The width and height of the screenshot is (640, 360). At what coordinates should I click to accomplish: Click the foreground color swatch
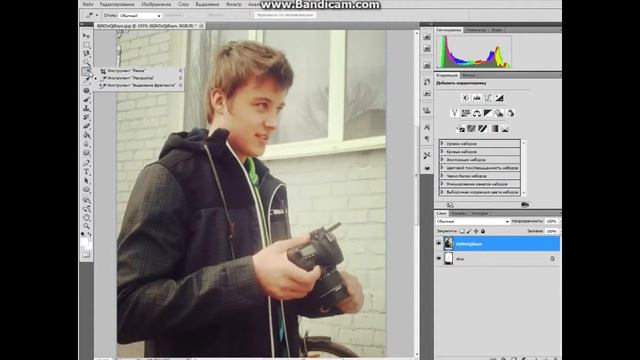click(x=84, y=242)
